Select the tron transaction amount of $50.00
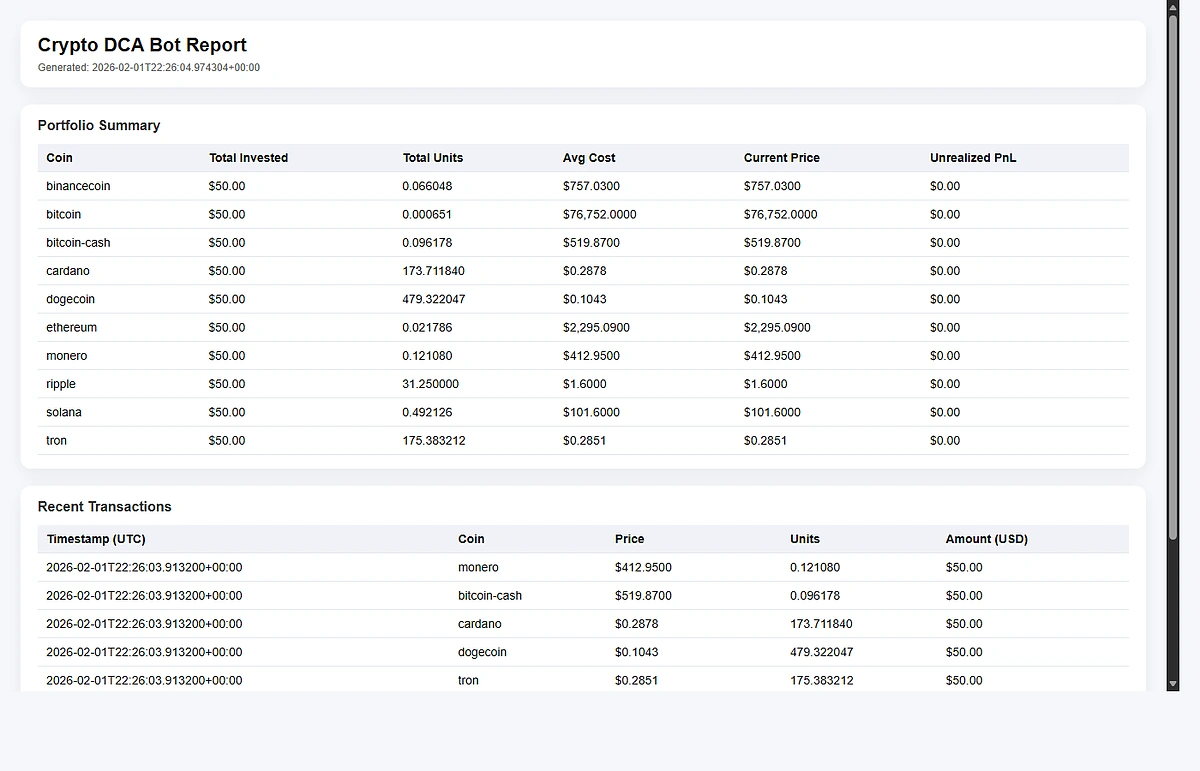Screen dimensions: 1200x771 (964, 680)
